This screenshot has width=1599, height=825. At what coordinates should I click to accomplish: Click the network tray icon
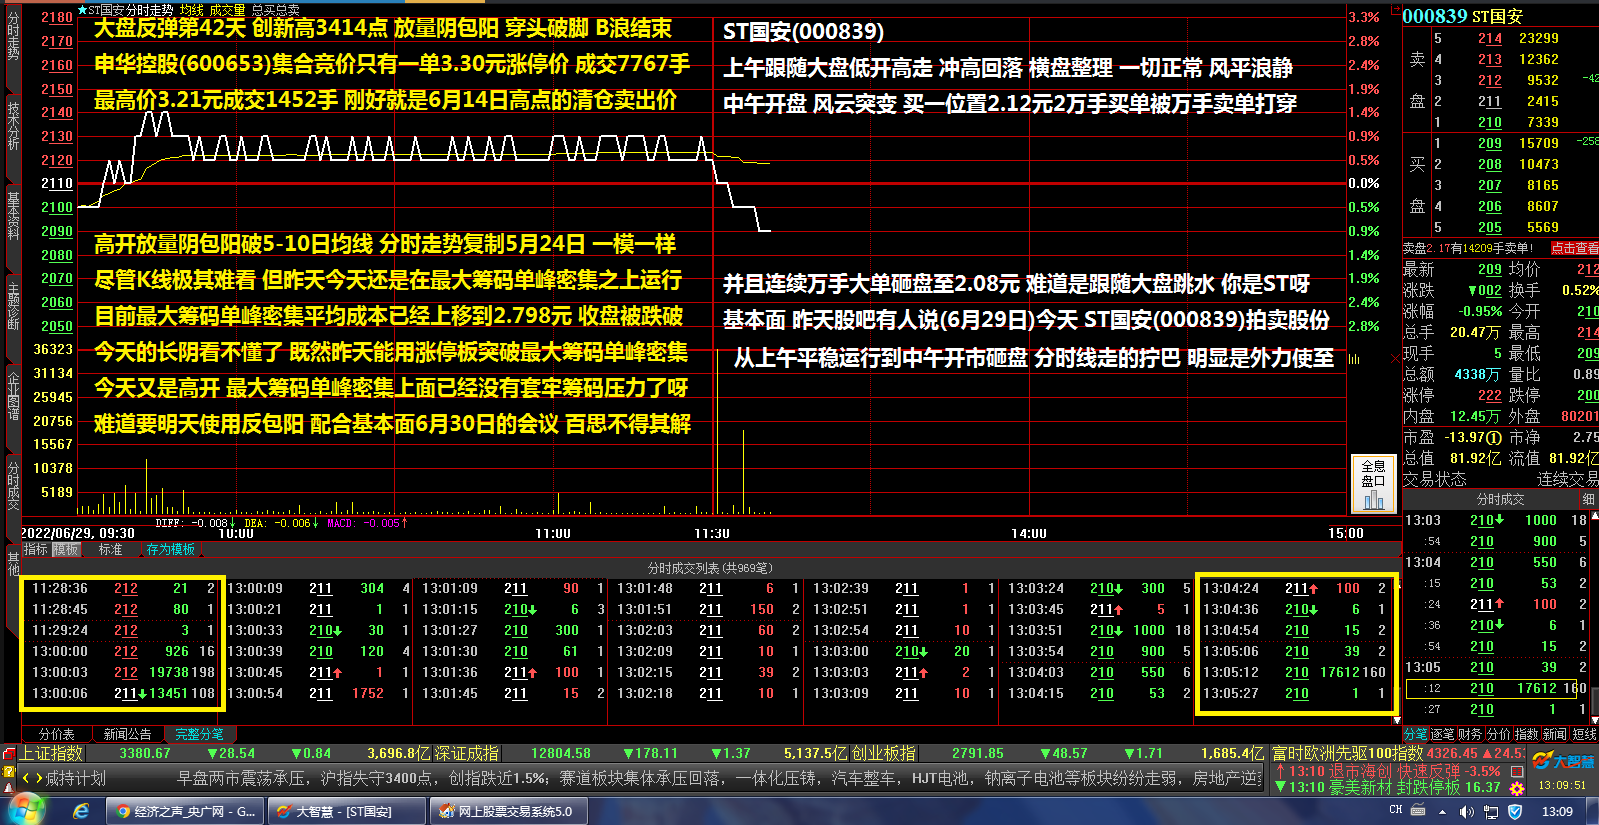[x=1492, y=812]
